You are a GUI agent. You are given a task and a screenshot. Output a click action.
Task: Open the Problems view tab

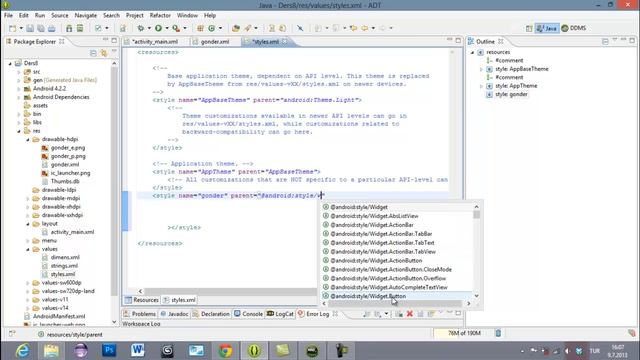(x=140, y=314)
